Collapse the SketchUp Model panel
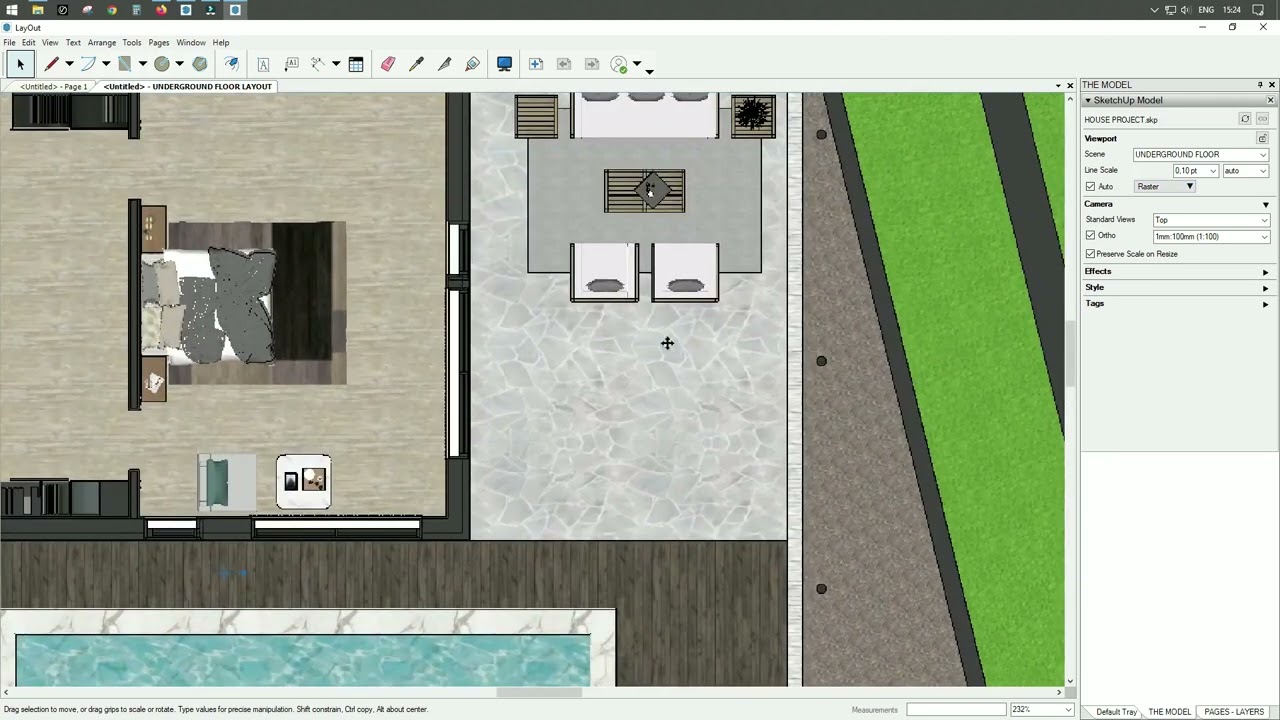This screenshot has height=720, width=1280. point(1088,101)
